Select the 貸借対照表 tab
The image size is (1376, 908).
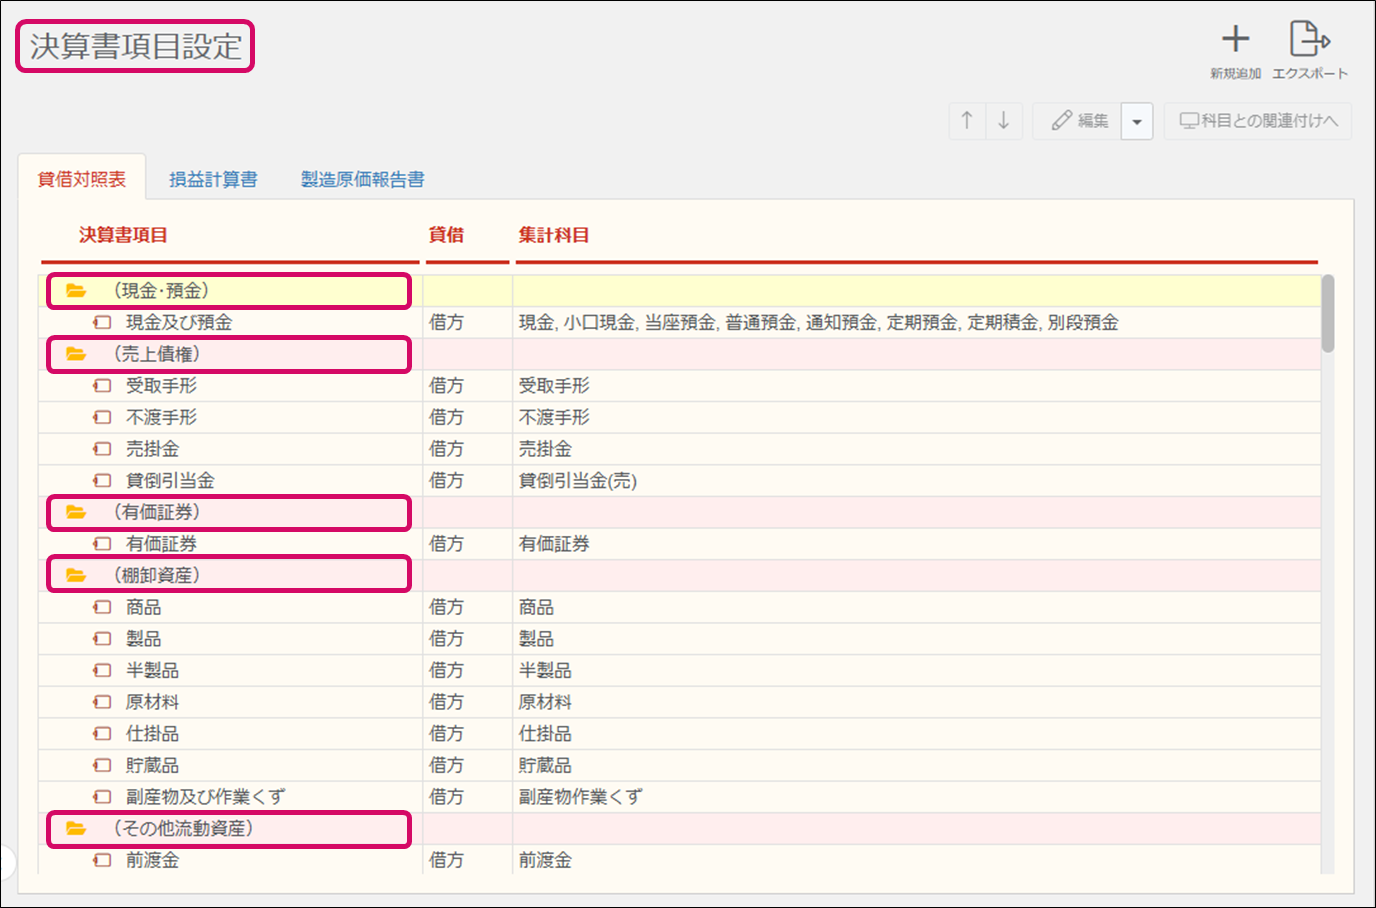coord(82,179)
